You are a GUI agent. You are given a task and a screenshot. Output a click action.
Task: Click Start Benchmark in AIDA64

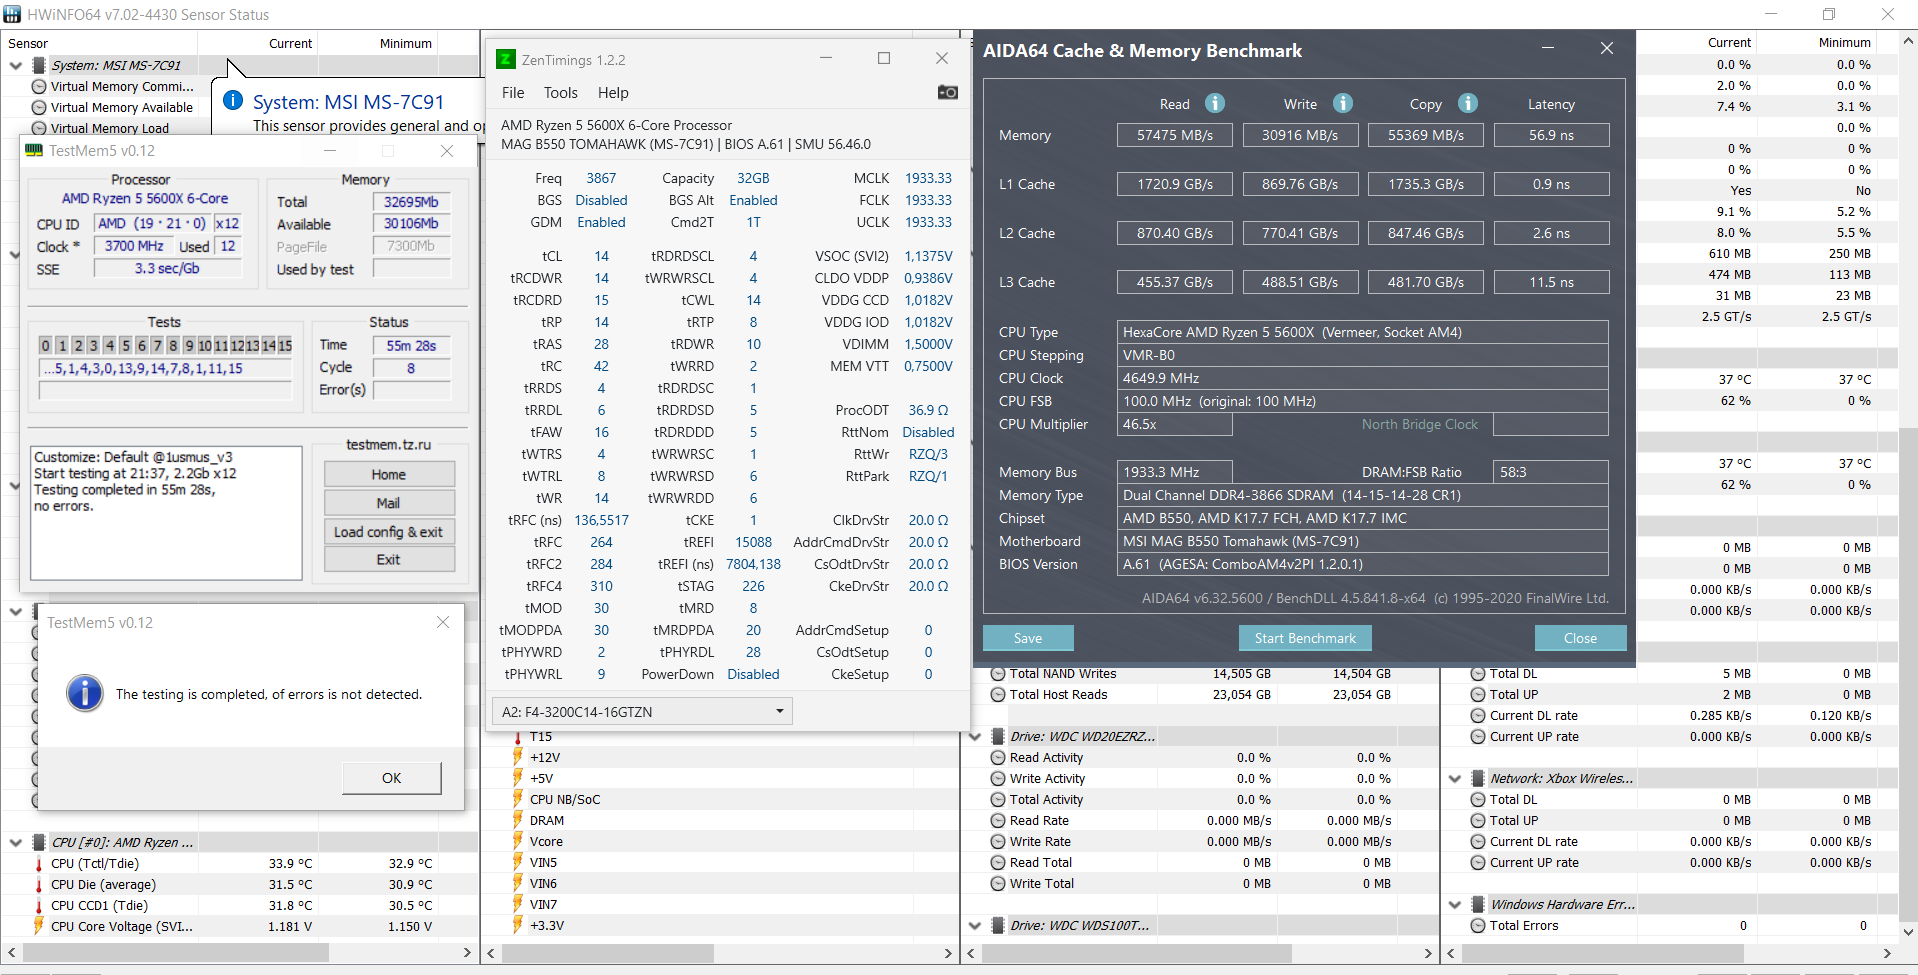[x=1305, y=638]
